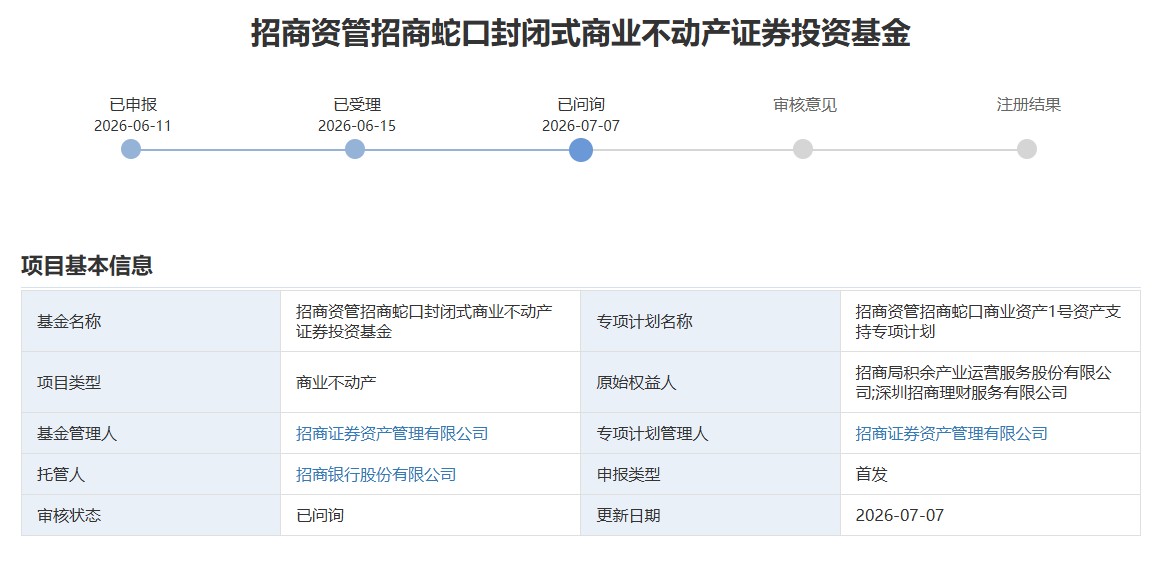Click the grey 审核意见 progress circle
This screenshot has width=1154, height=566.
(x=803, y=149)
